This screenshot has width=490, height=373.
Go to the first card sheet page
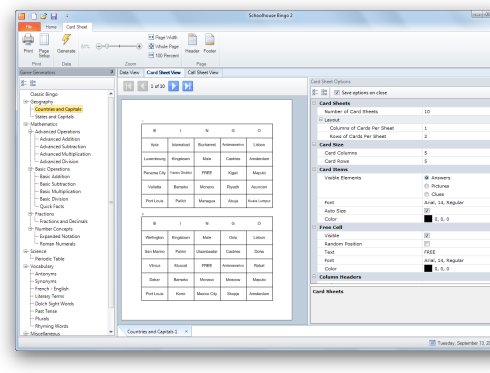[128, 86]
